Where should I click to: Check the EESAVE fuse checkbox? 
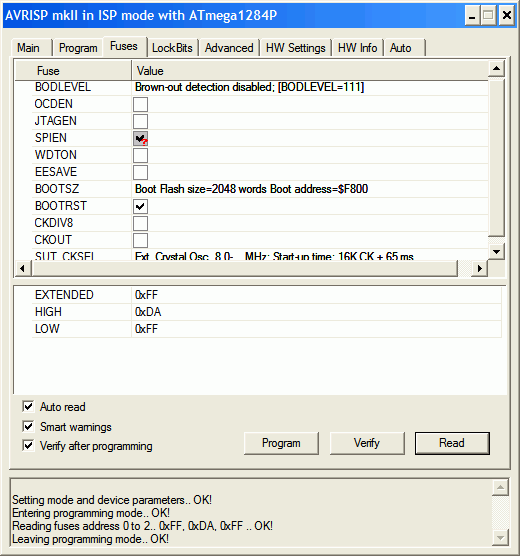(x=140, y=172)
